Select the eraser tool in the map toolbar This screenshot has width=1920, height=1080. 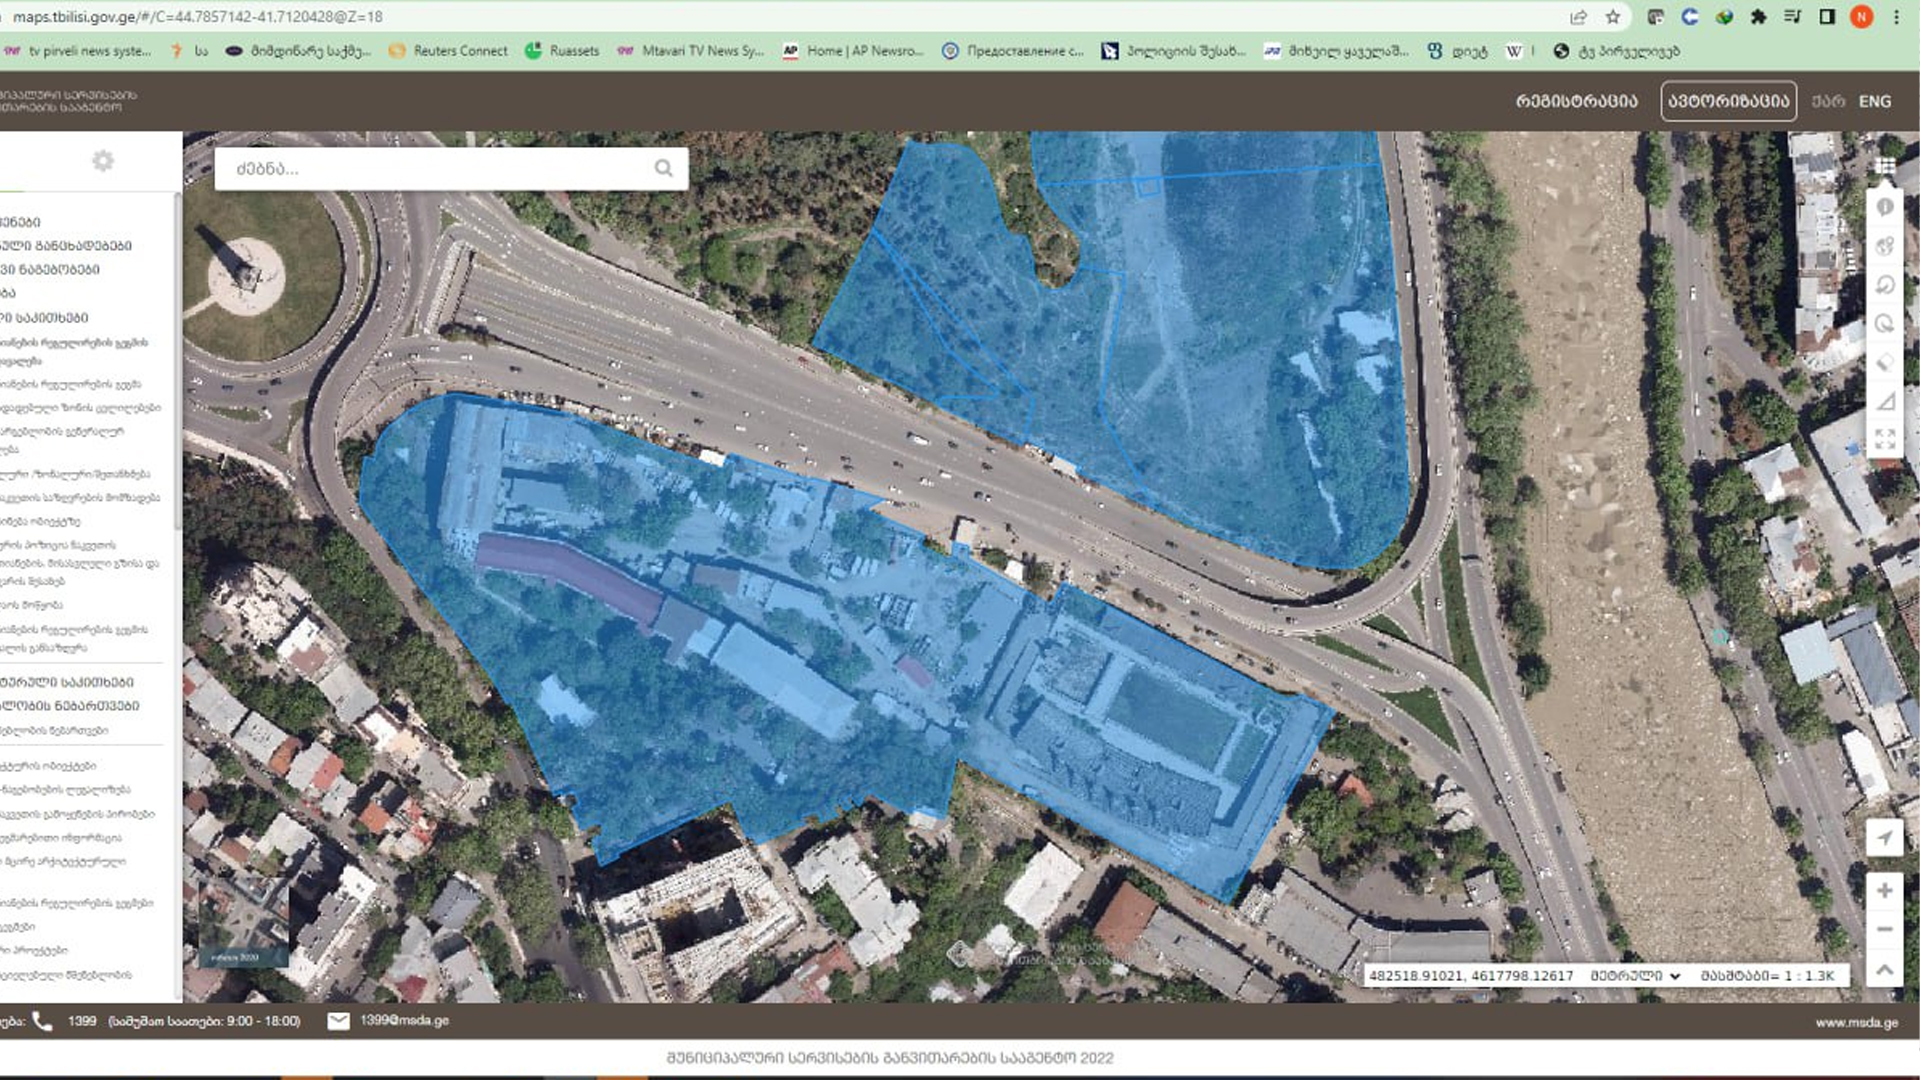[1885, 362]
